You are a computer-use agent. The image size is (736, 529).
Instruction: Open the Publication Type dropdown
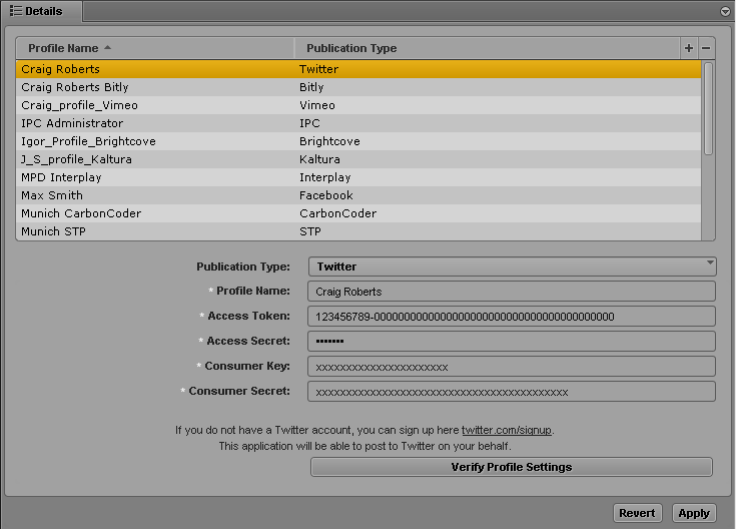[512, 267]
